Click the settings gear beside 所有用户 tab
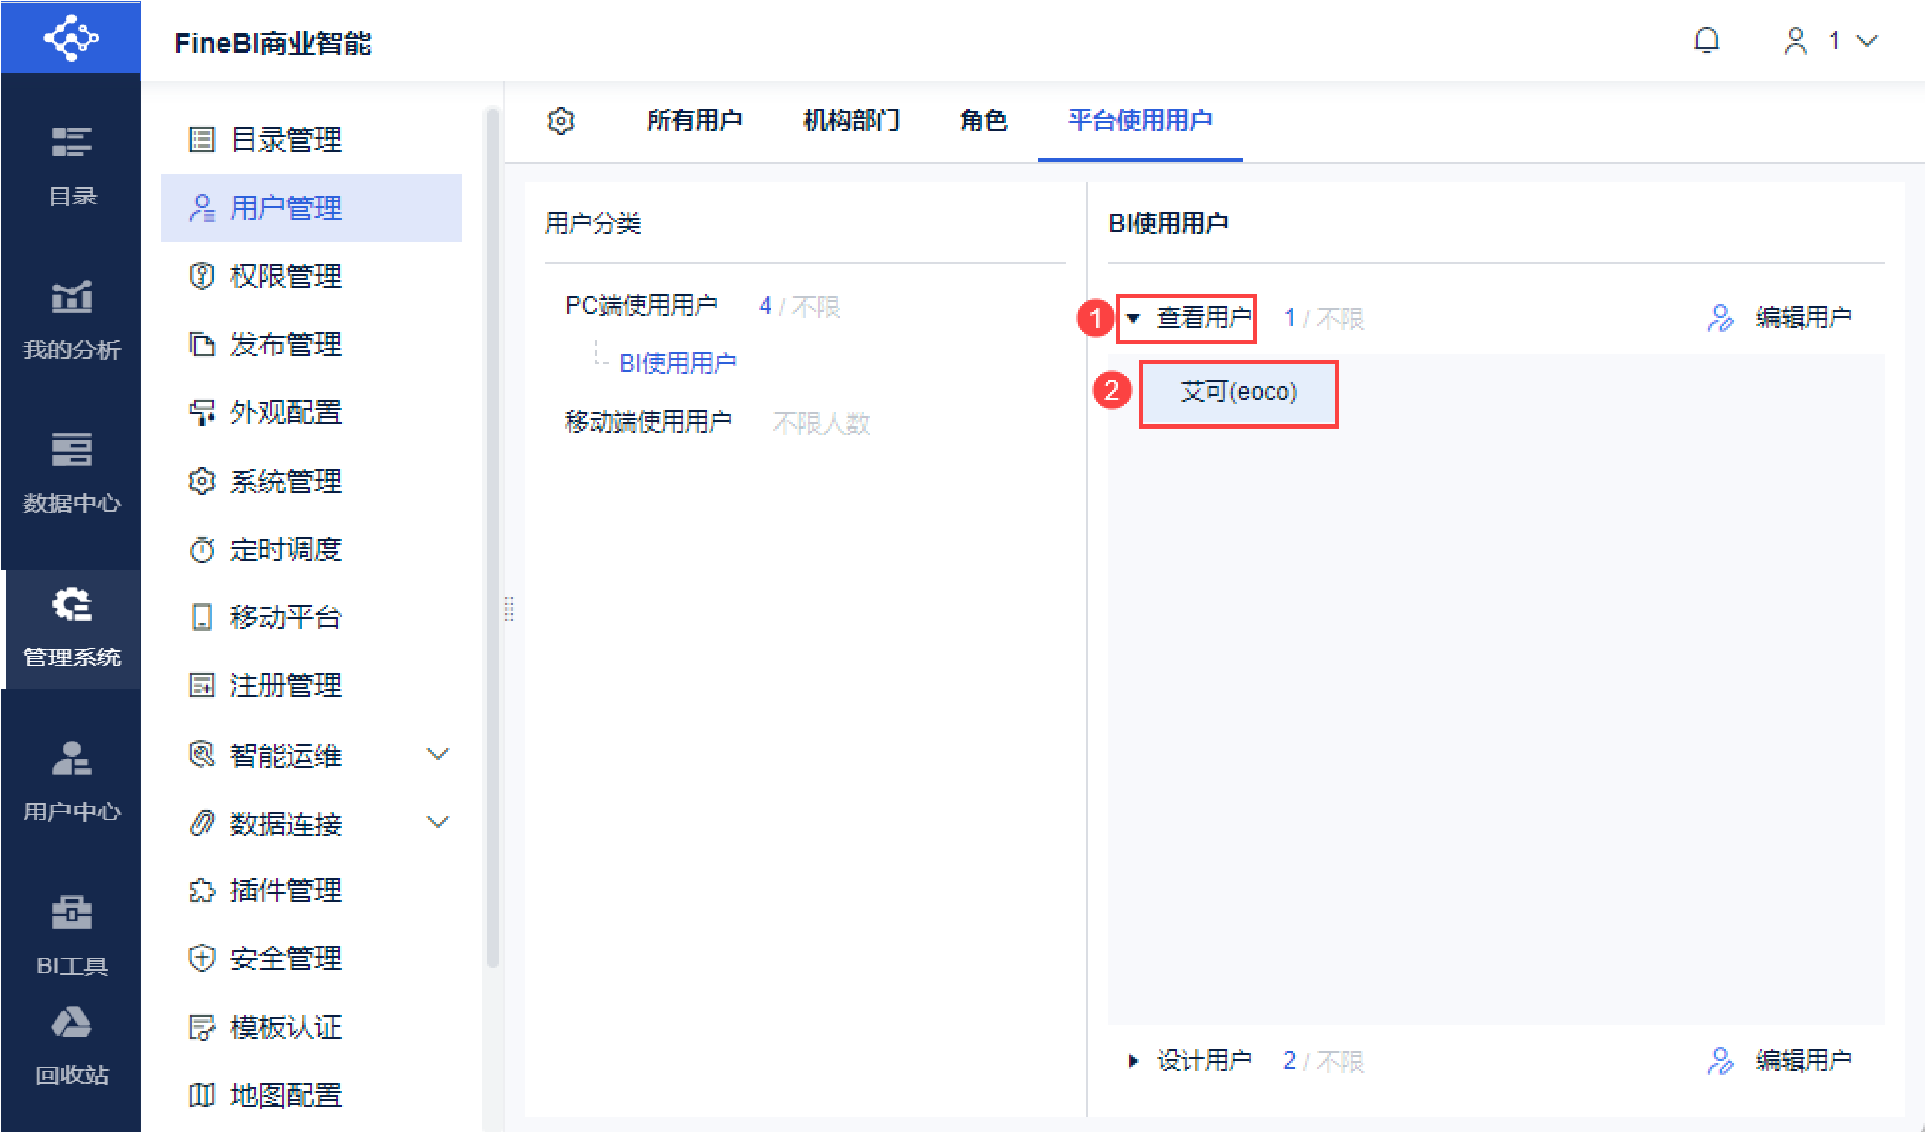The height and width of the screenshot is (1132, 1925). click(x=561, y=121)
